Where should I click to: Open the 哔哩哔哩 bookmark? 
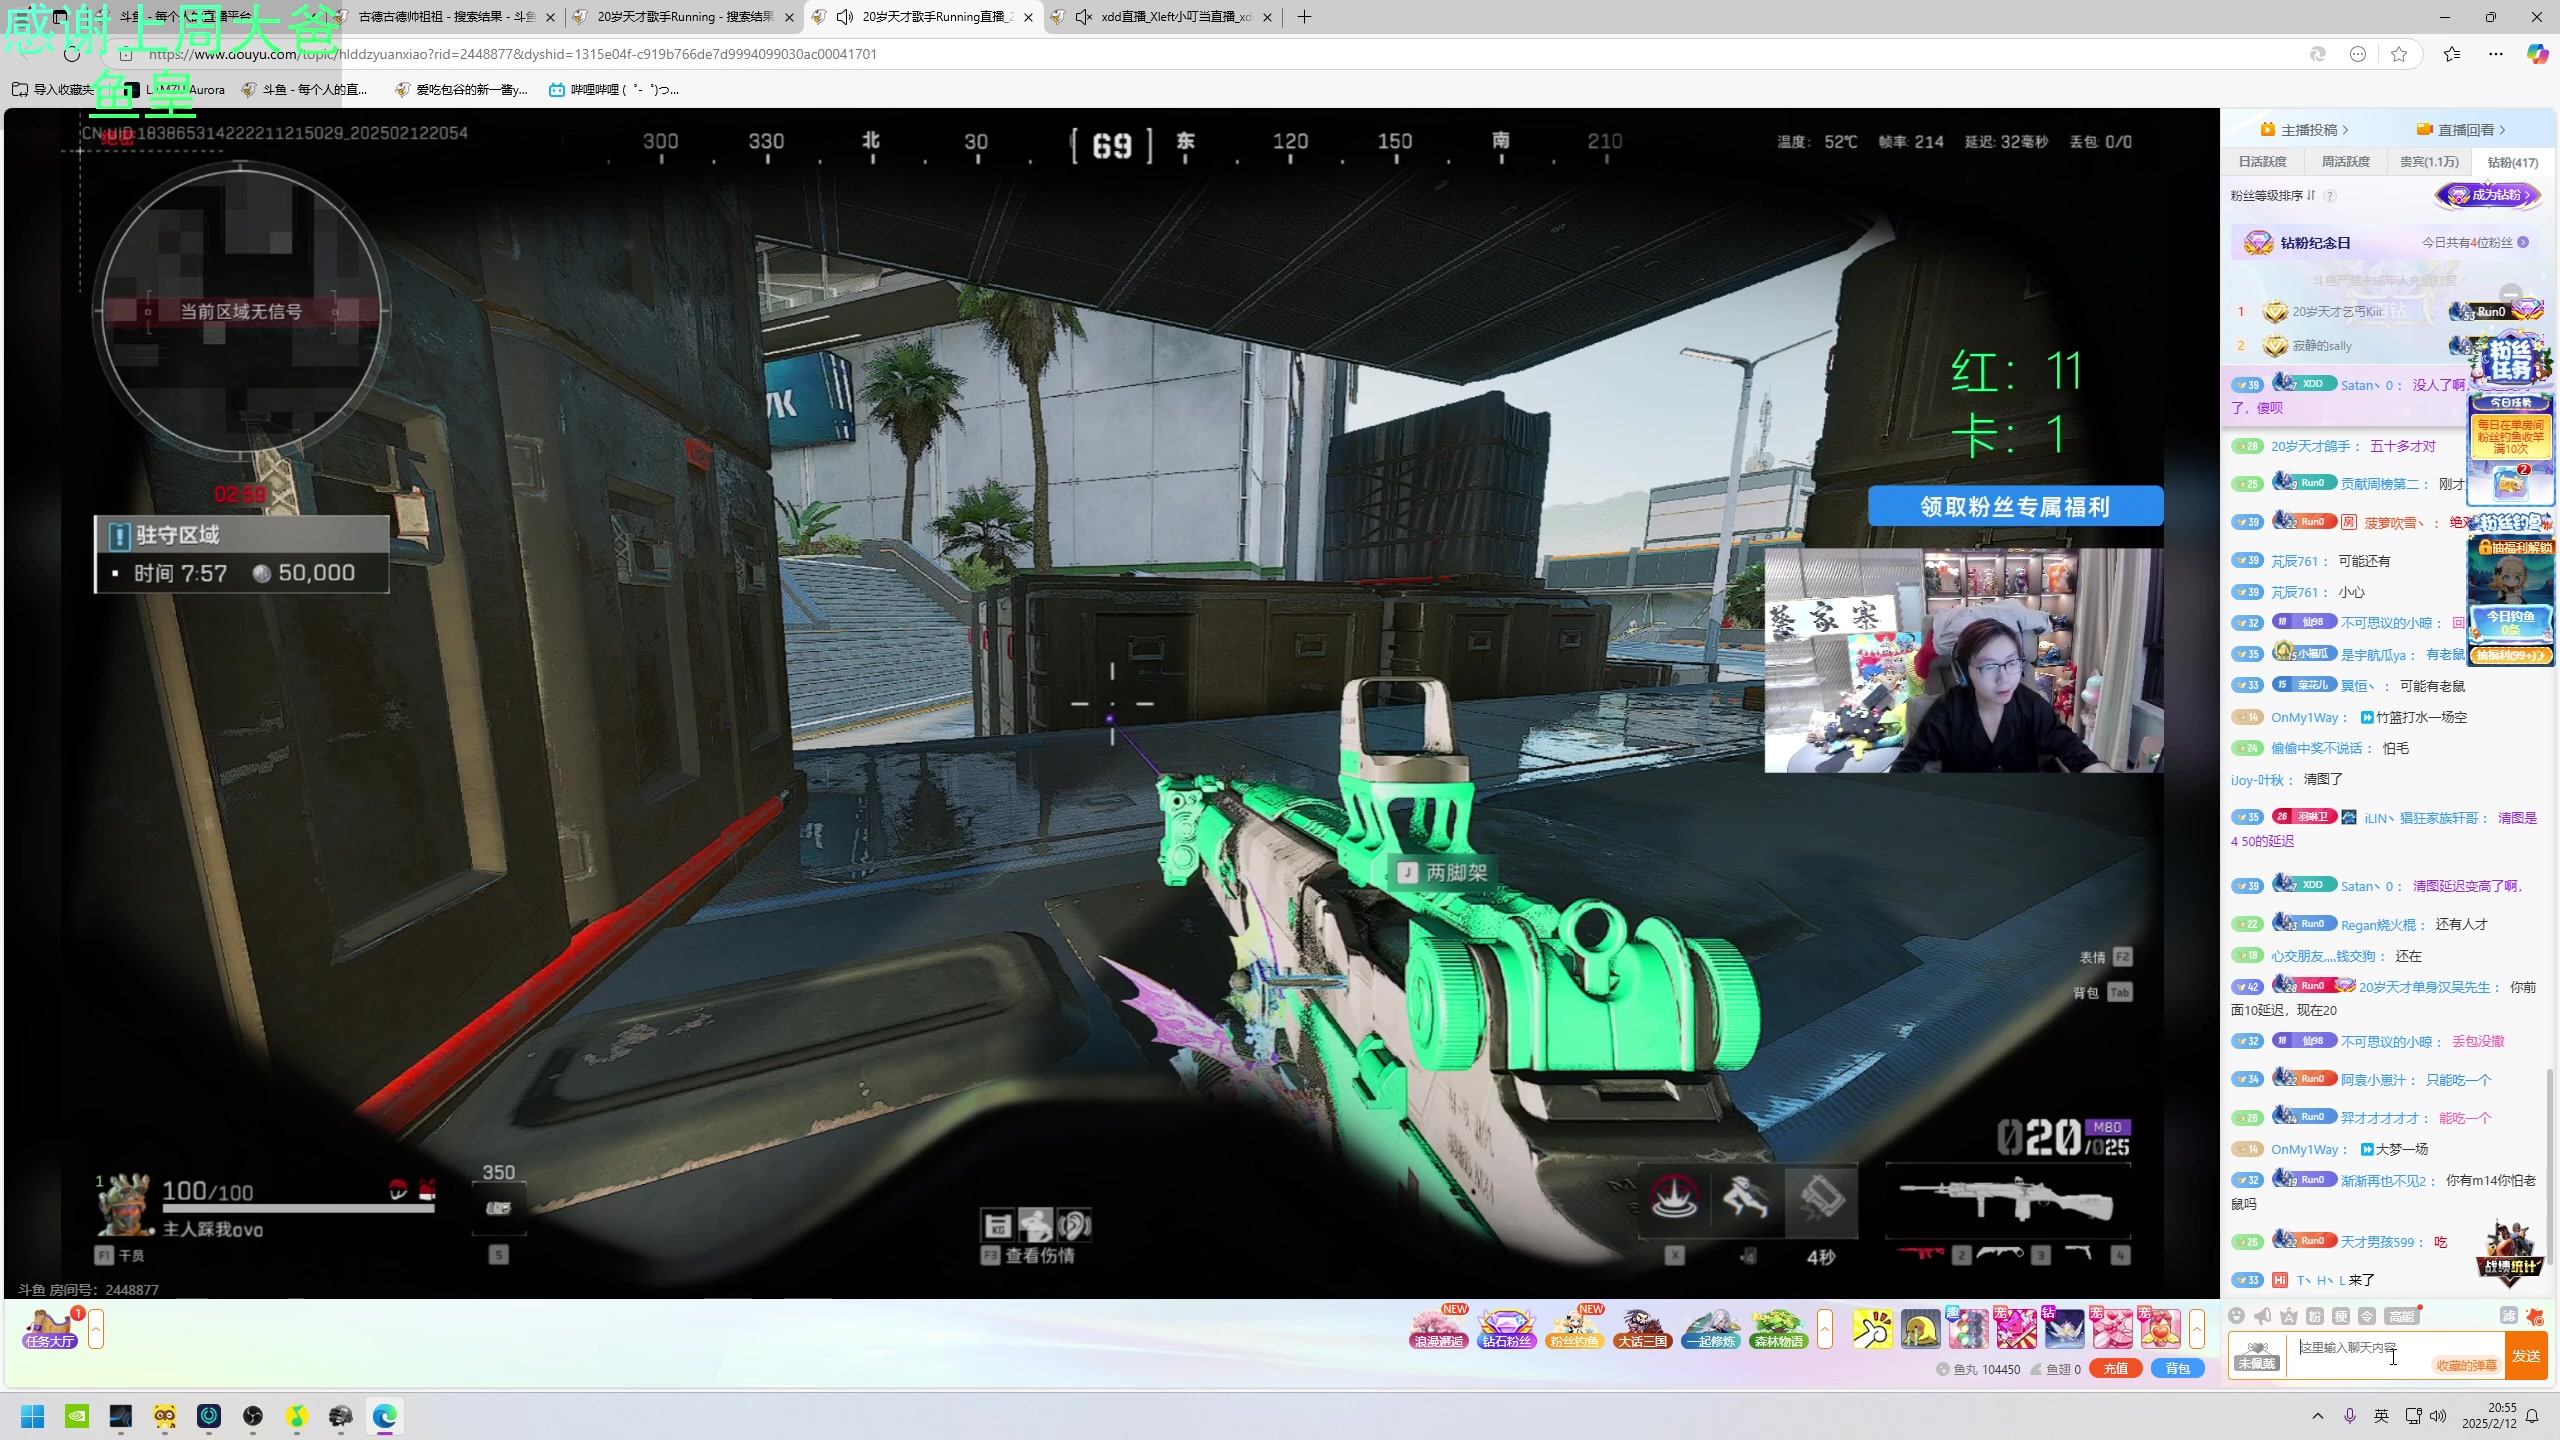(x=614, y=90)
